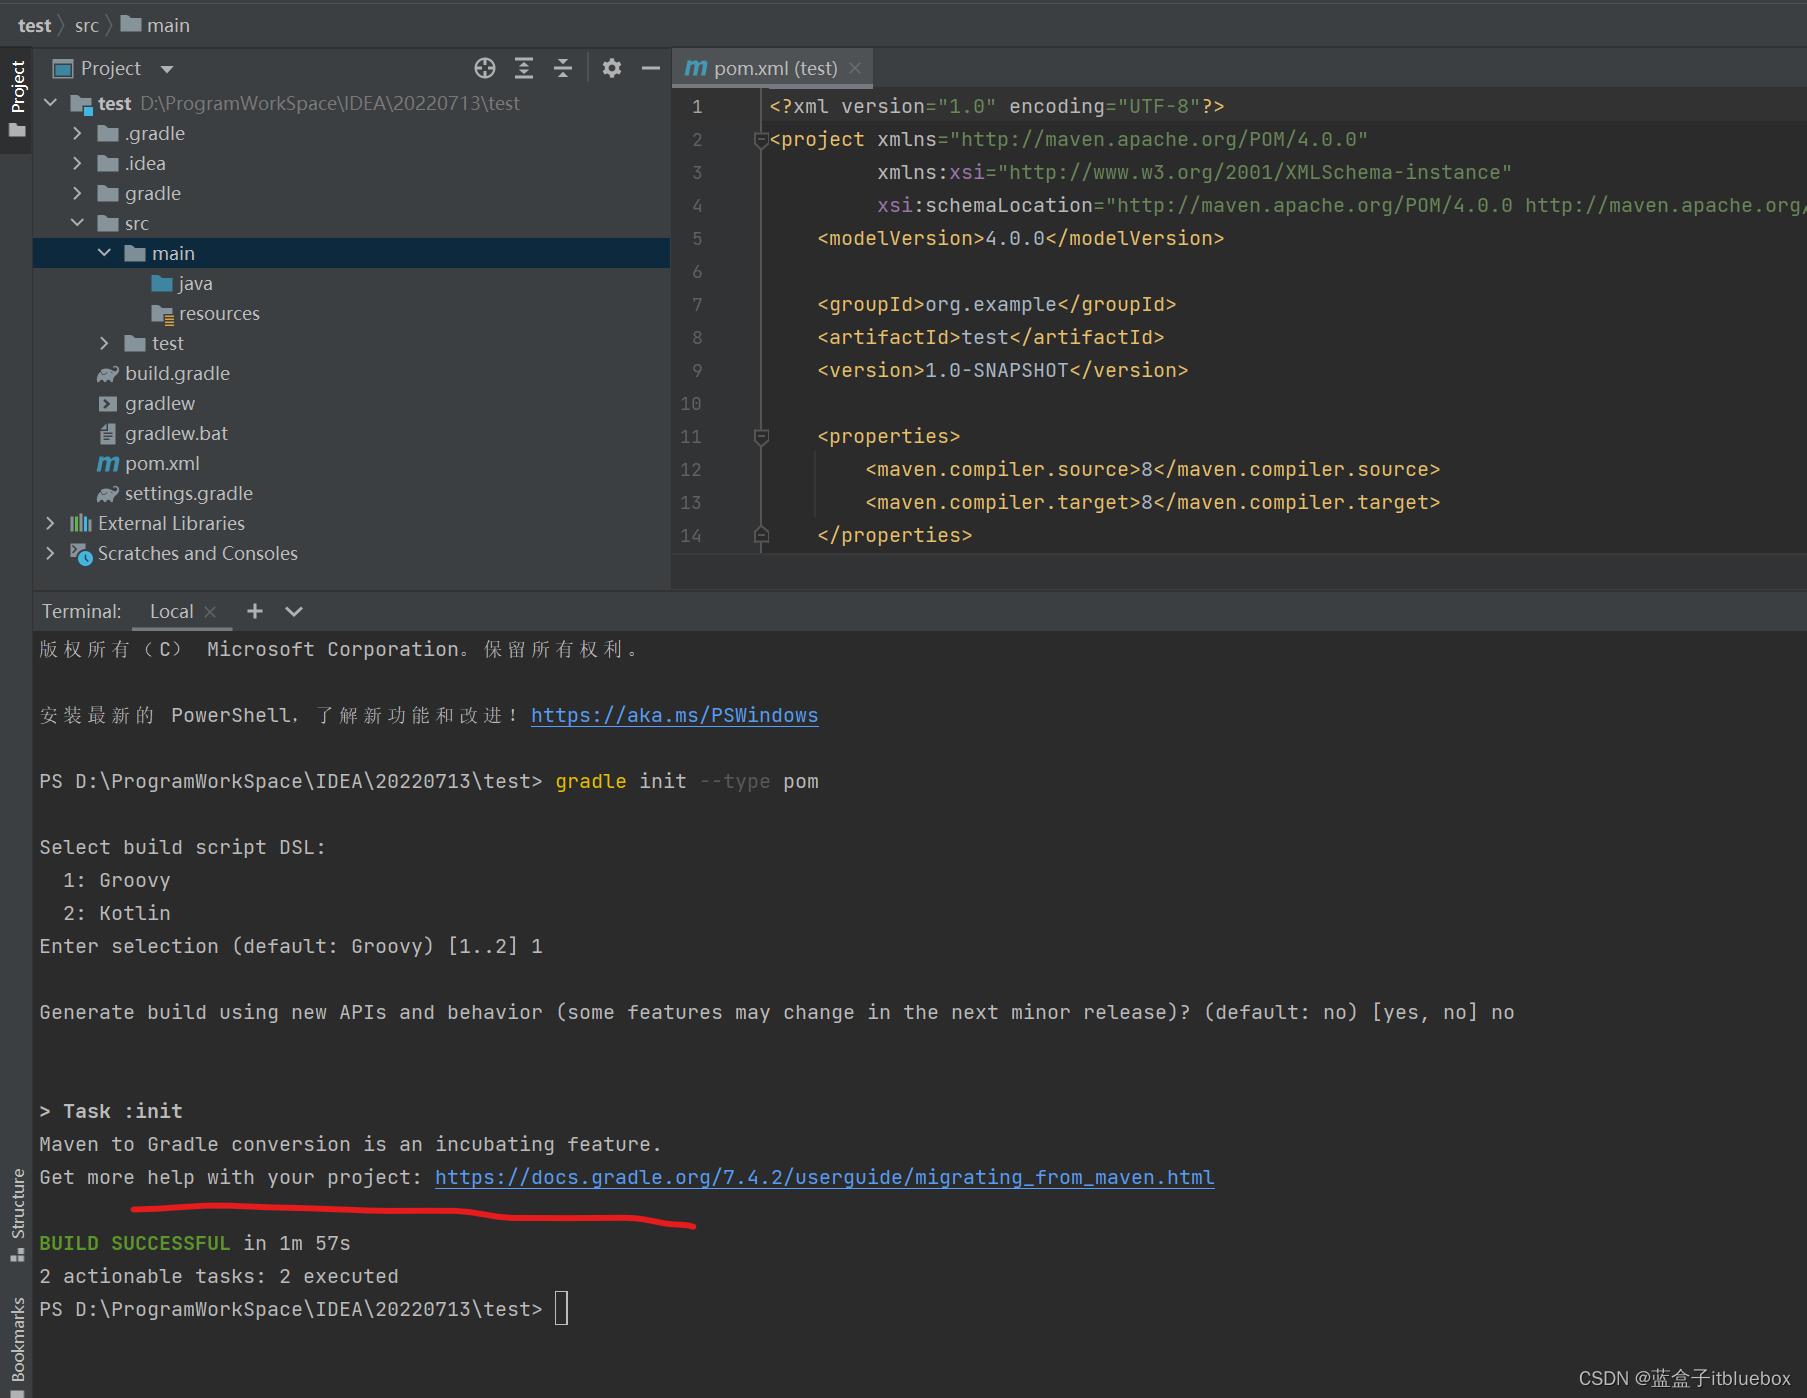The image size is (1807, 1398).
Task: Collapse the main folder
Action: (x=105, y=253)
